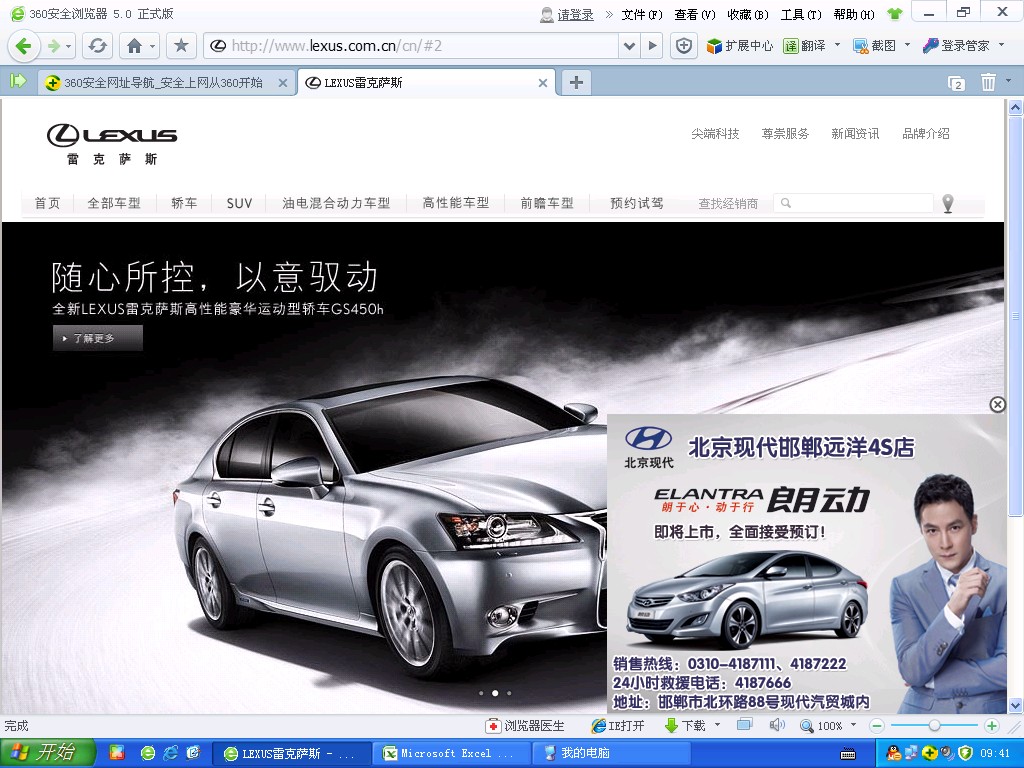The height and width of the screenshot is (768, 1024).
Task: Expand the 登录管家 dropdown arrow
Action: (1001, 45)
